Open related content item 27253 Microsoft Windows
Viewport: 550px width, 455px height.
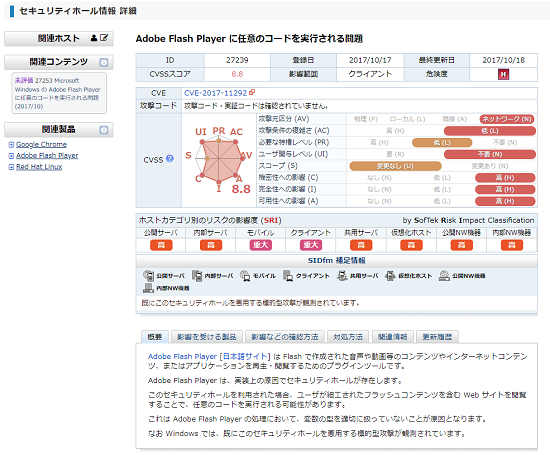click(x=57, y=93)
